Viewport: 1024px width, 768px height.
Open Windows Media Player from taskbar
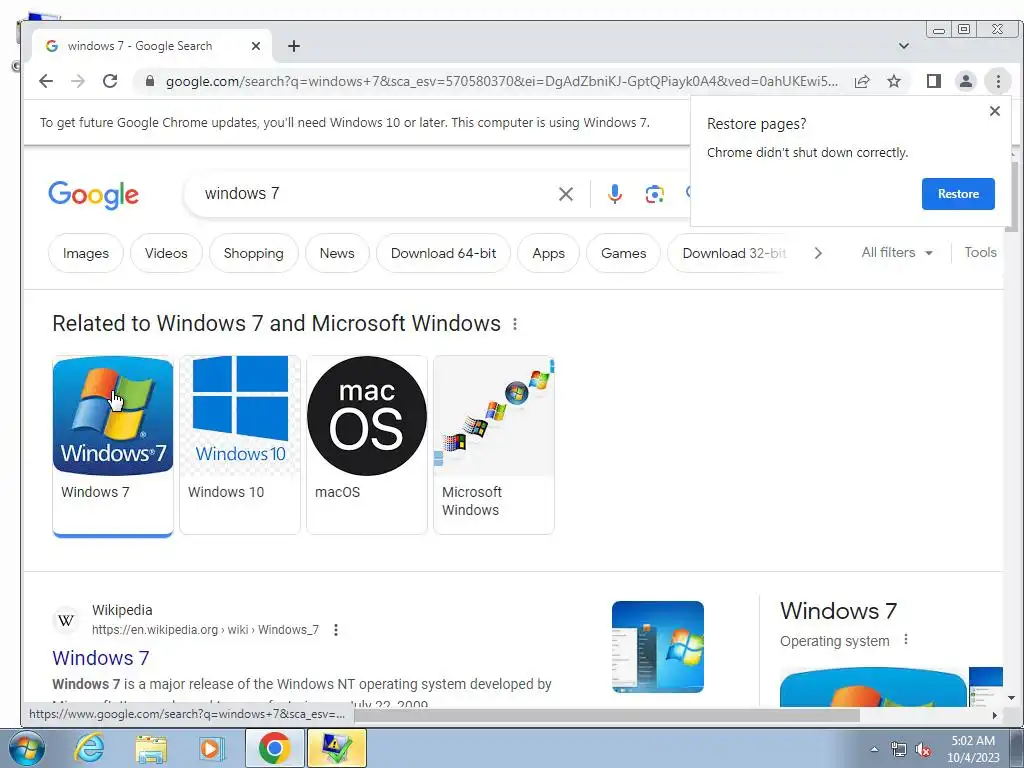click(212, 748)
